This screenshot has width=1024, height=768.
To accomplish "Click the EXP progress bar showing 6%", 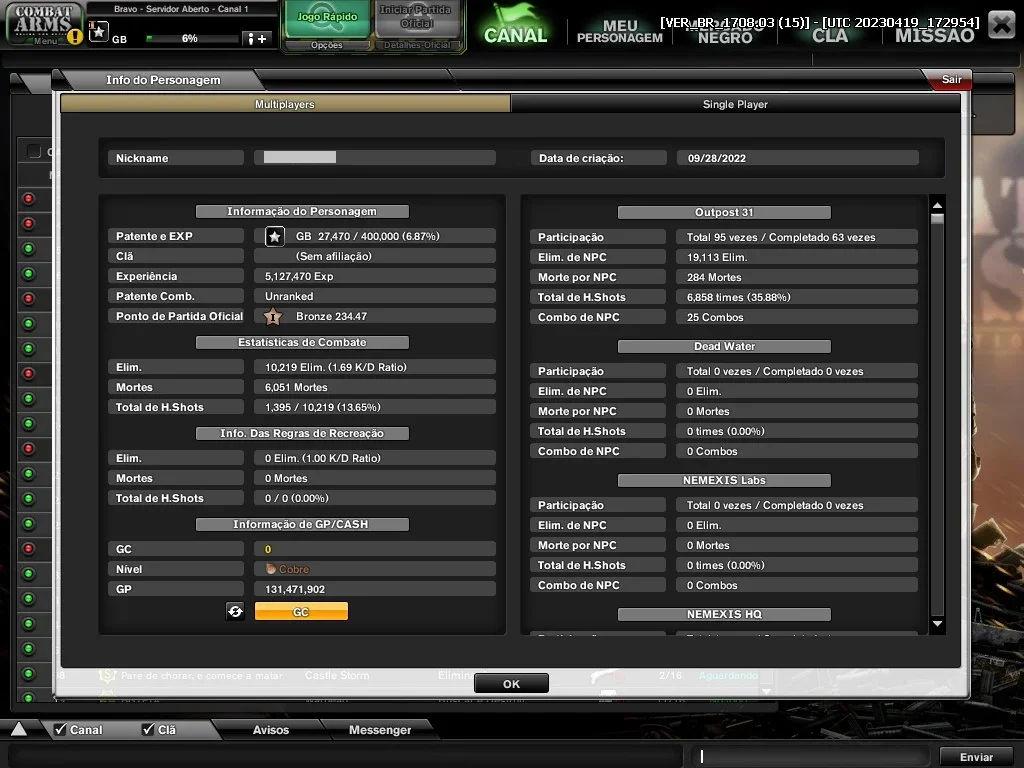I will pyautogui.click(x=191, y=39).
